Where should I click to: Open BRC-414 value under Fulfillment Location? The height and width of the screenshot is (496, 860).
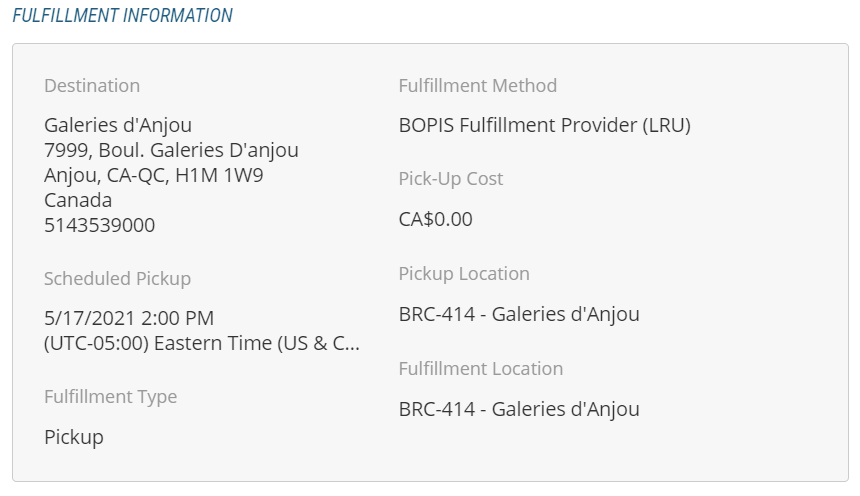tap(518, 409)
